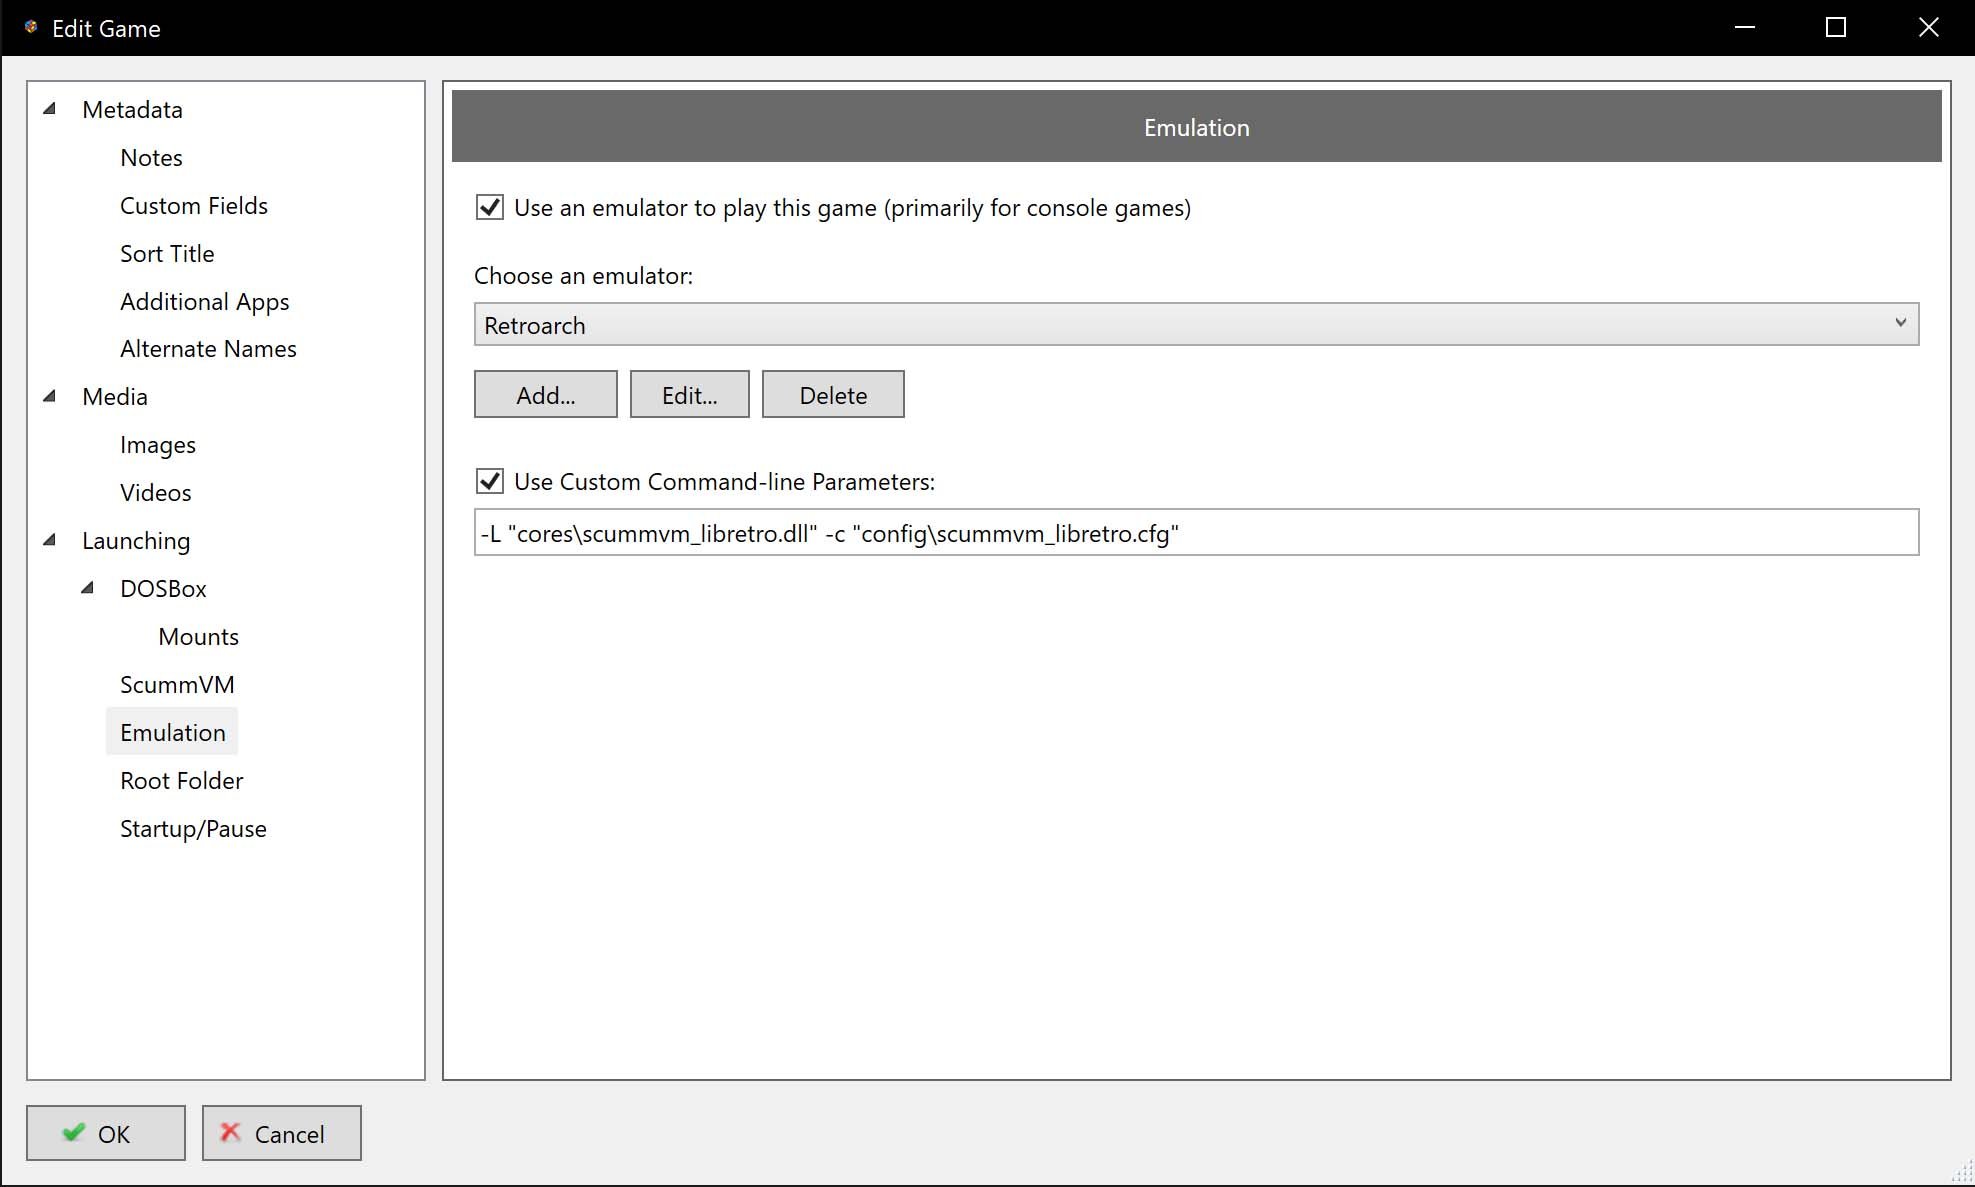Screen dimensions: 1975x1187
Task: Click the LaunchBox app icon in title bar
Action: click(31, 28)
